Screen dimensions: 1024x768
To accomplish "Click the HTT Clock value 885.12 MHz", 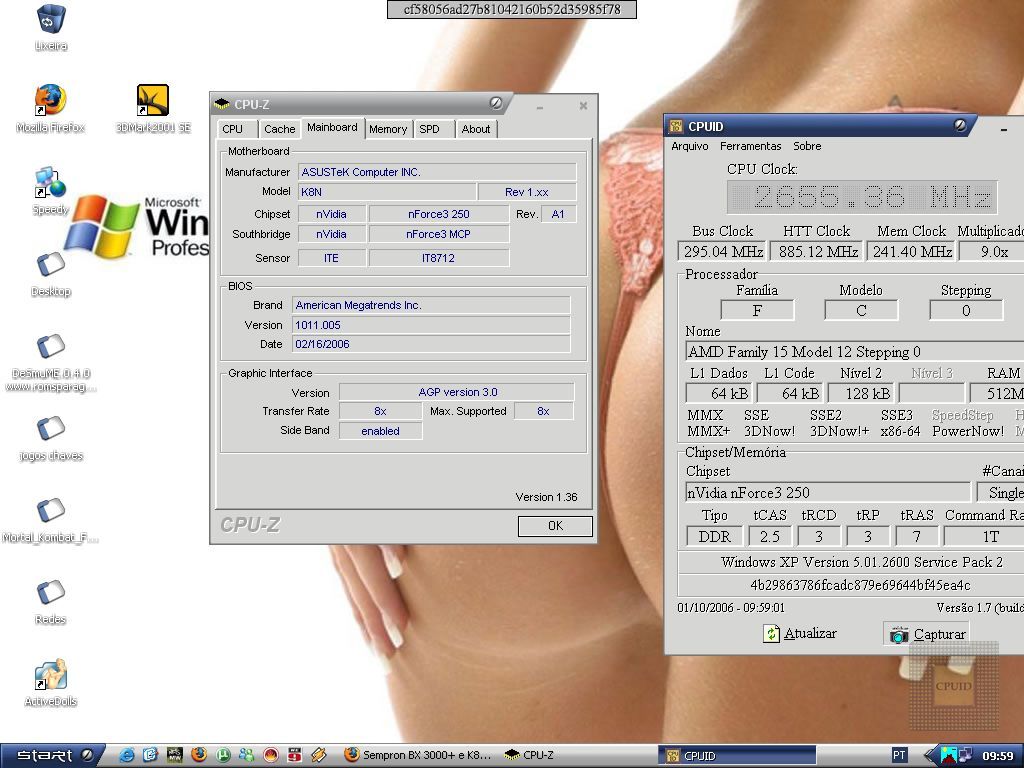I will tap(818, 251).
